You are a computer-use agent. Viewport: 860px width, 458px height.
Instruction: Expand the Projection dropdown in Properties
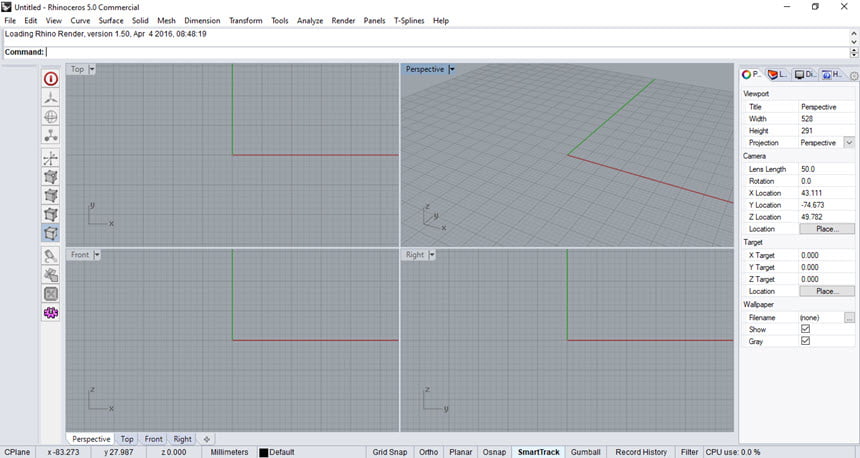point(849,143)
